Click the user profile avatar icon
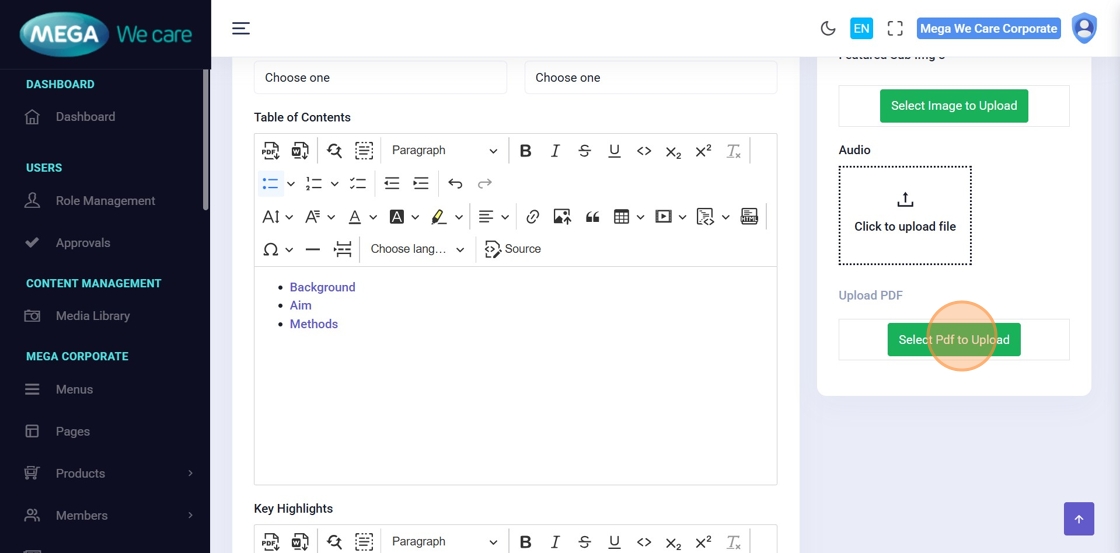This screenshot has height=553, width=1120. click(1084, 29)
